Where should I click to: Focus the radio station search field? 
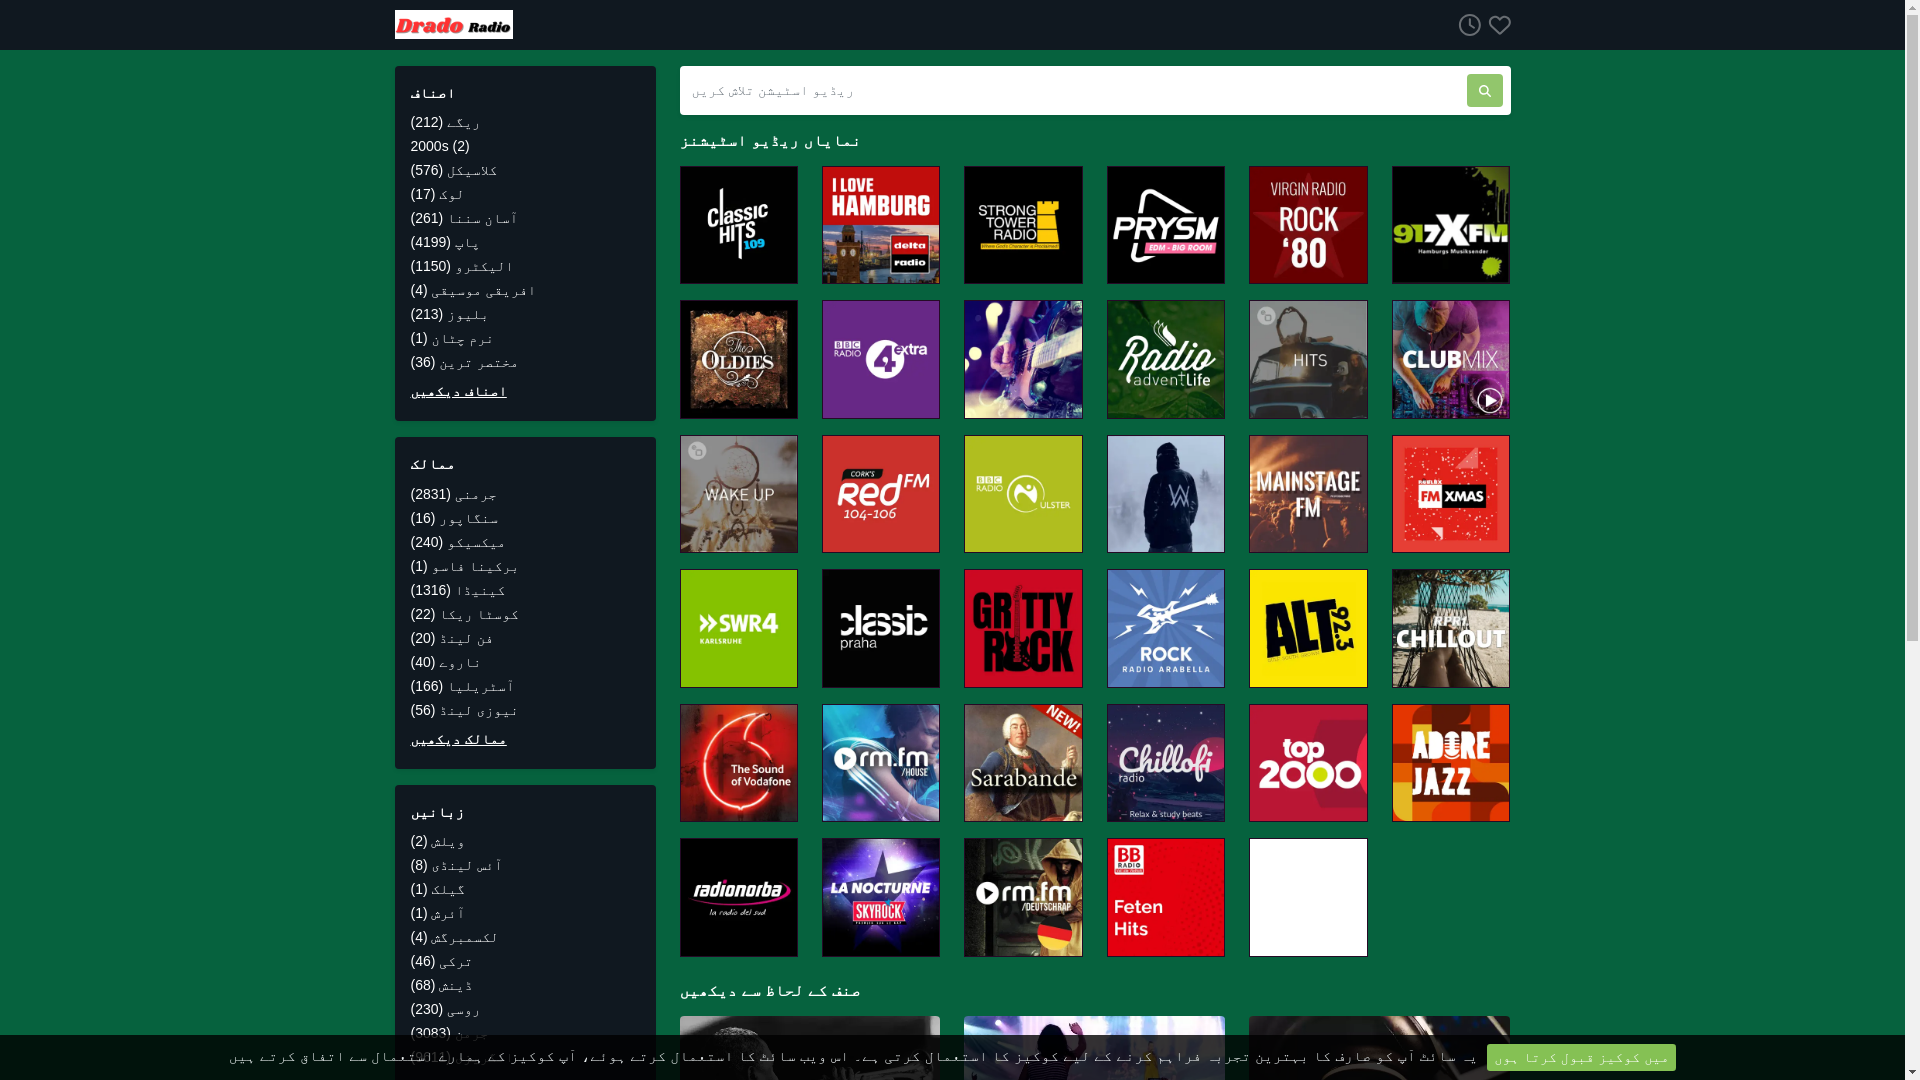click(x=1072, y=91)
